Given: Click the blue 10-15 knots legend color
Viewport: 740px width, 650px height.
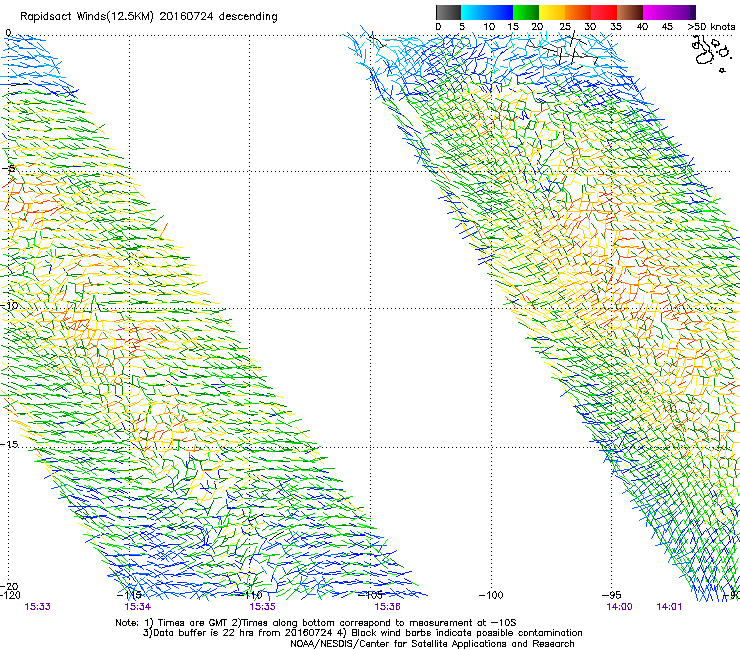Looking at the screenshot, I should click(500, 12).
